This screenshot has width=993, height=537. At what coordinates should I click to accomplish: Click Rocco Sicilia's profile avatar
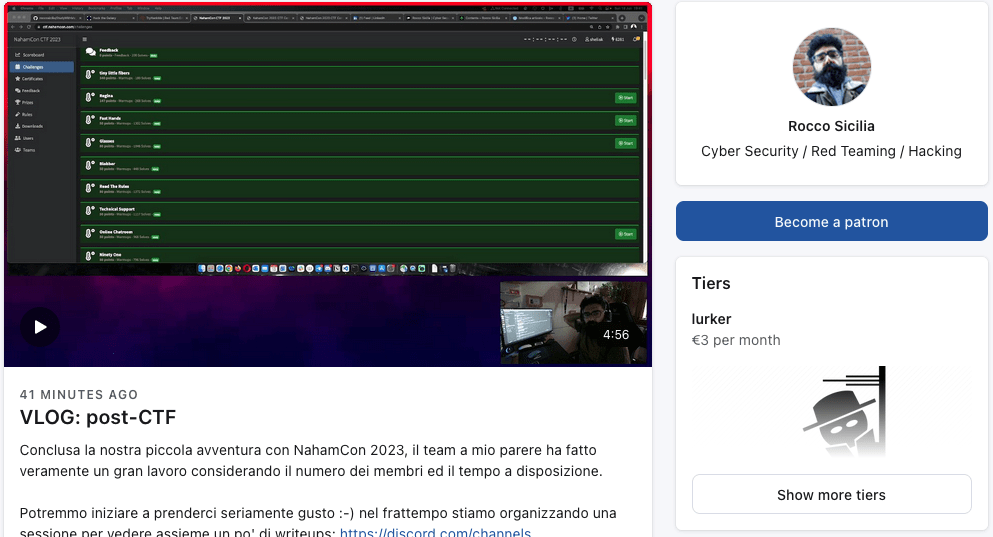tap(831, 67)
